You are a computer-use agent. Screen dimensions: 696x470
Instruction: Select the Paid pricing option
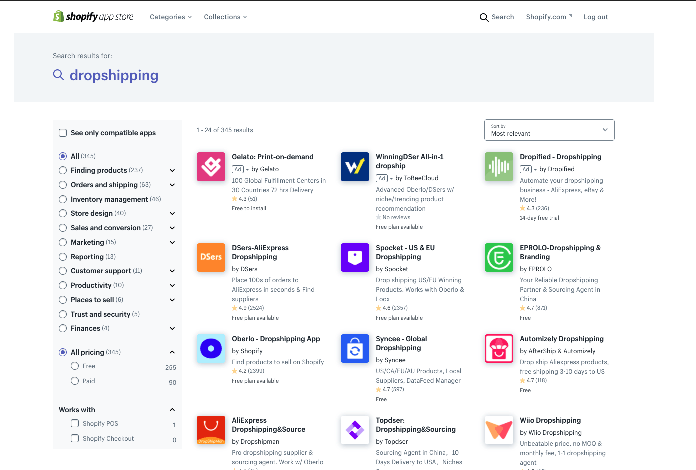click(x=75, y=381)
